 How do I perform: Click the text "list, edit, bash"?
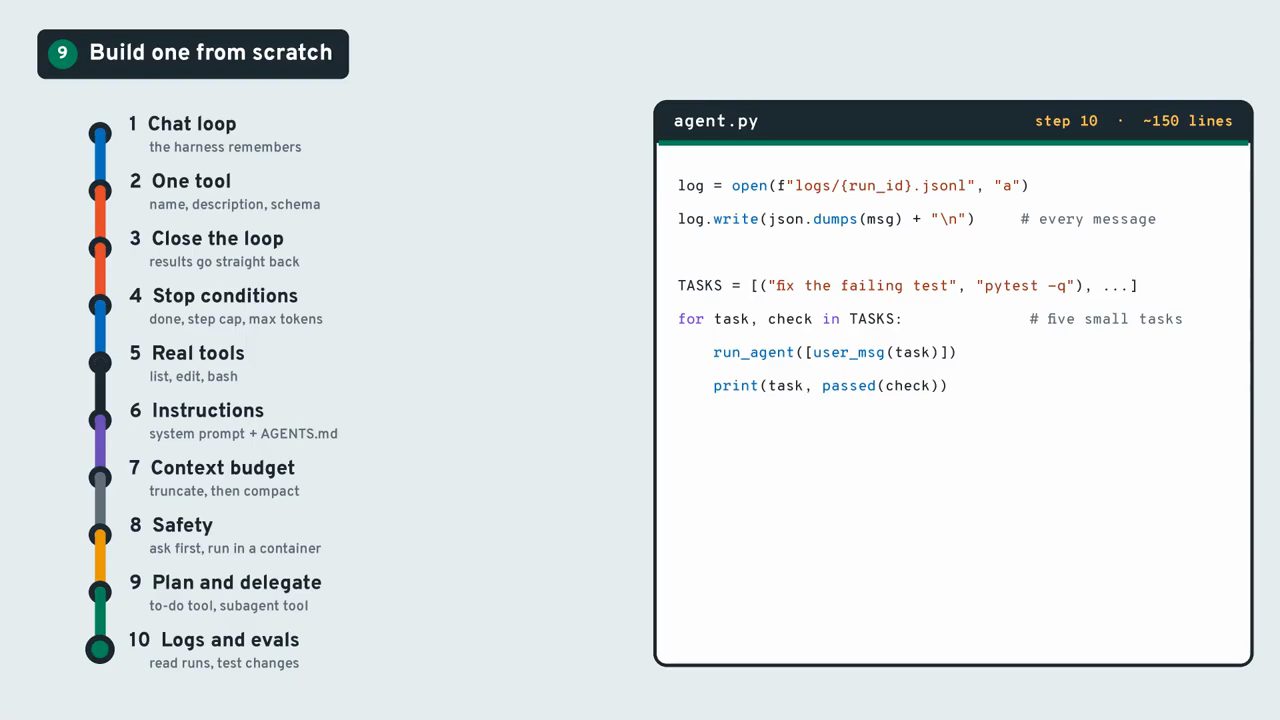[193, 376]
